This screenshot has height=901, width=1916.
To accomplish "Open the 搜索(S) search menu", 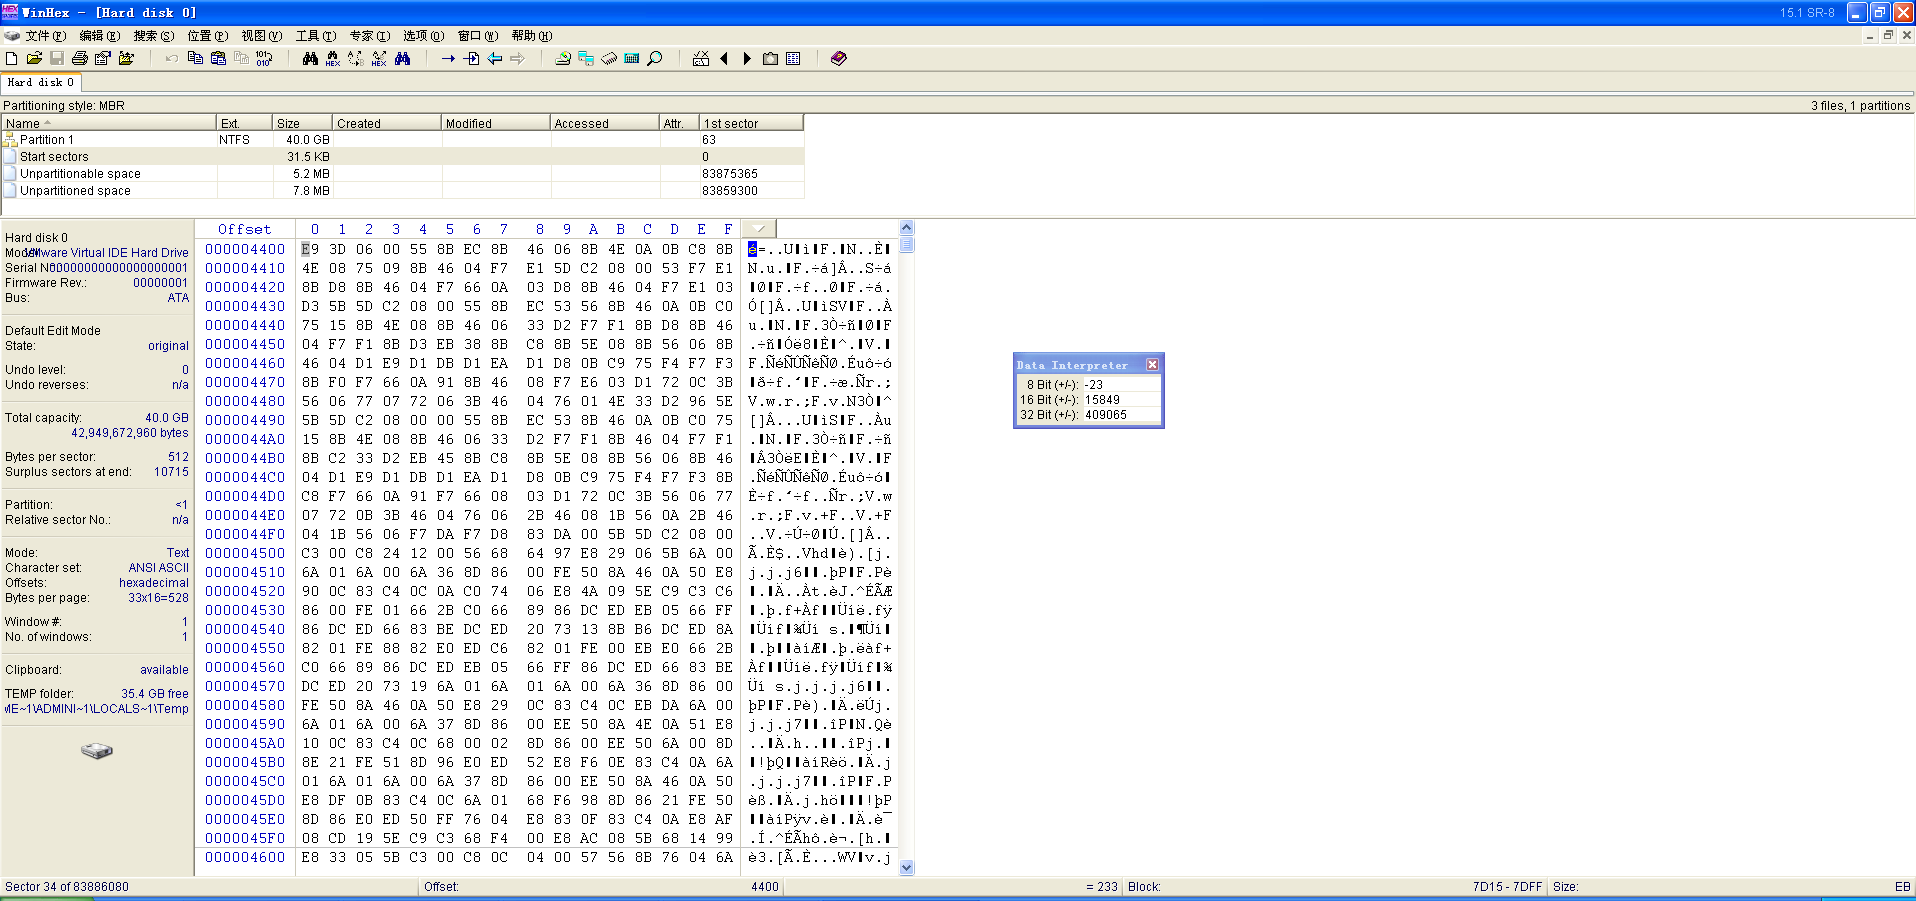I will coord(153,36).
